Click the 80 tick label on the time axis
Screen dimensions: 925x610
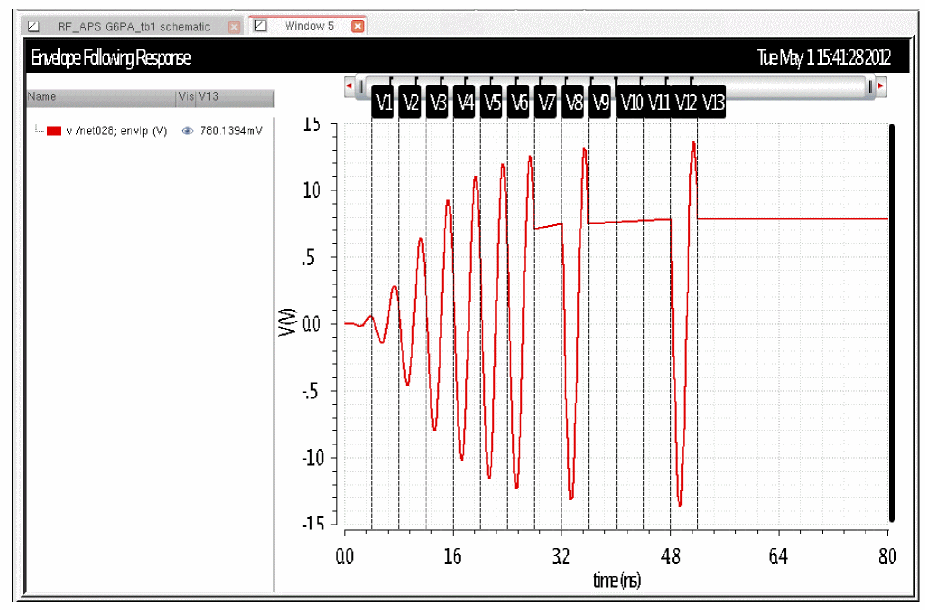click(x=887, y=556)
